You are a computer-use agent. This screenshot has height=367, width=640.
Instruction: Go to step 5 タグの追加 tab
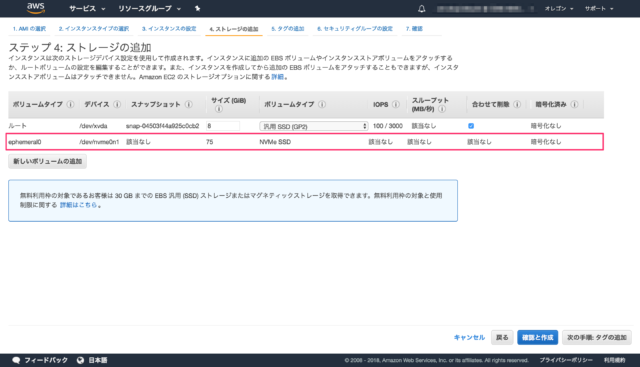click(x=288, y=29)
